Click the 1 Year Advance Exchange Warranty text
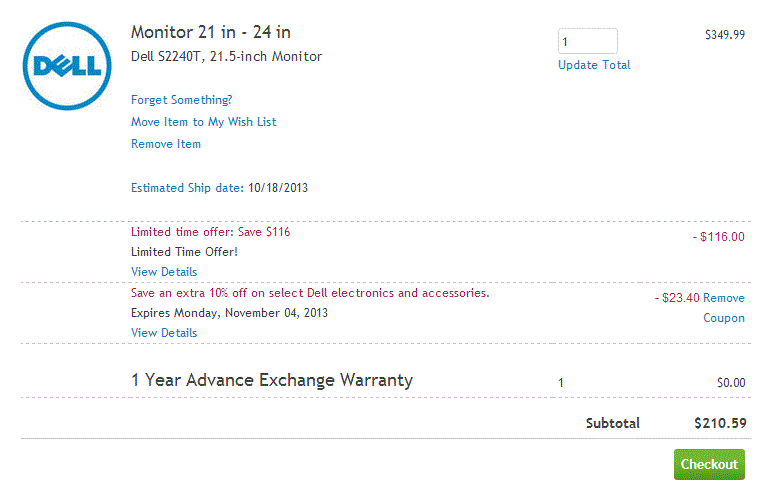770x488 pixels. [x=271, y=380]
